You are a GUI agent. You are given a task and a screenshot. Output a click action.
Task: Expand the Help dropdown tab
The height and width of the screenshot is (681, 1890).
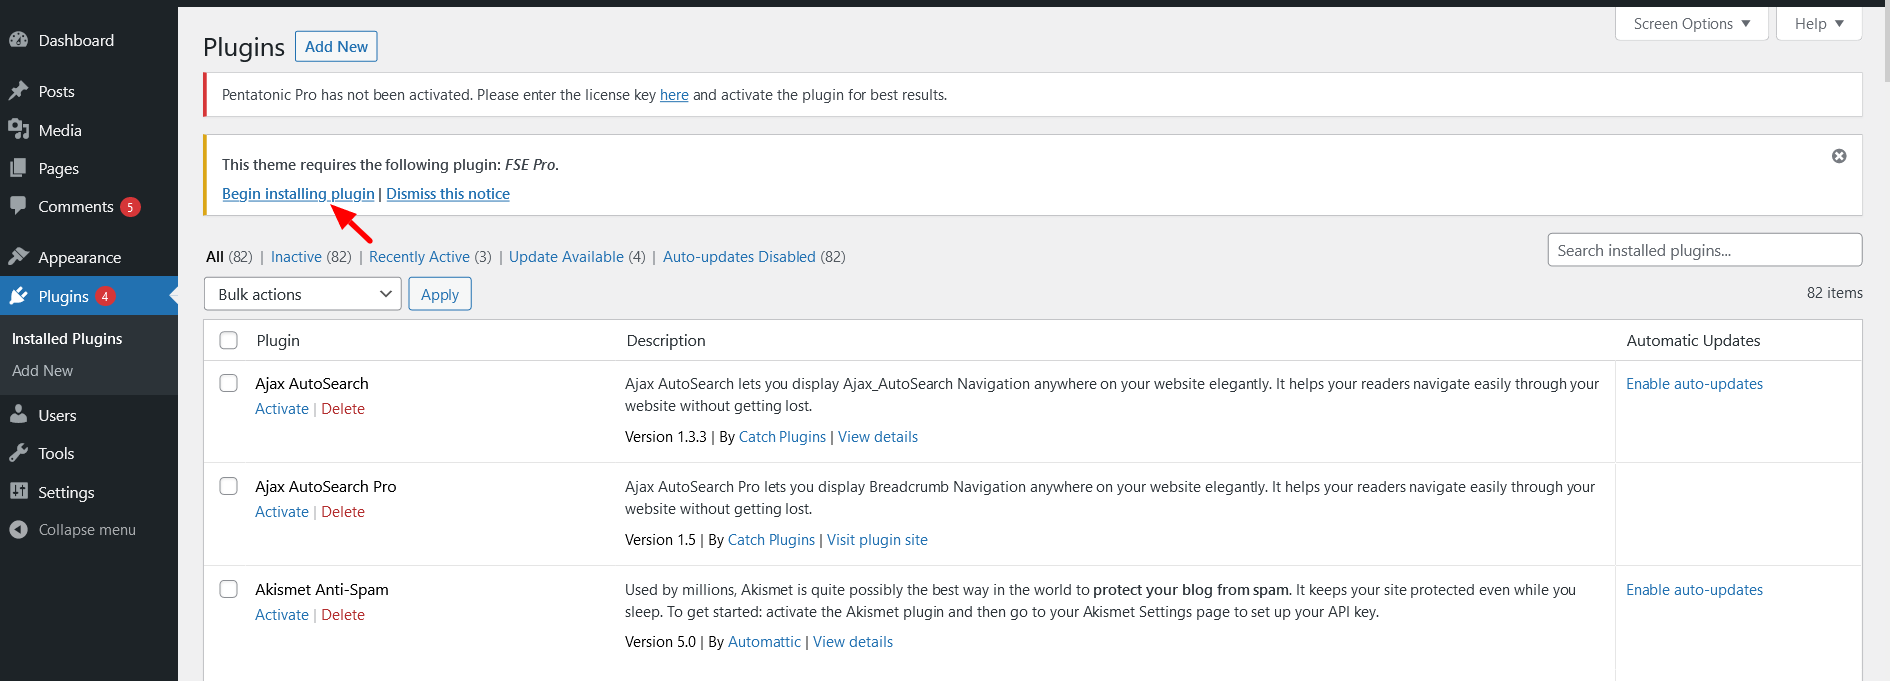1818,24
